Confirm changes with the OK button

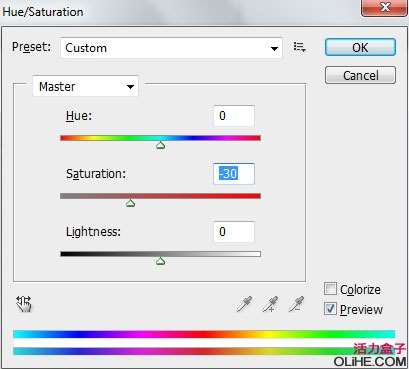pos(360,47)
